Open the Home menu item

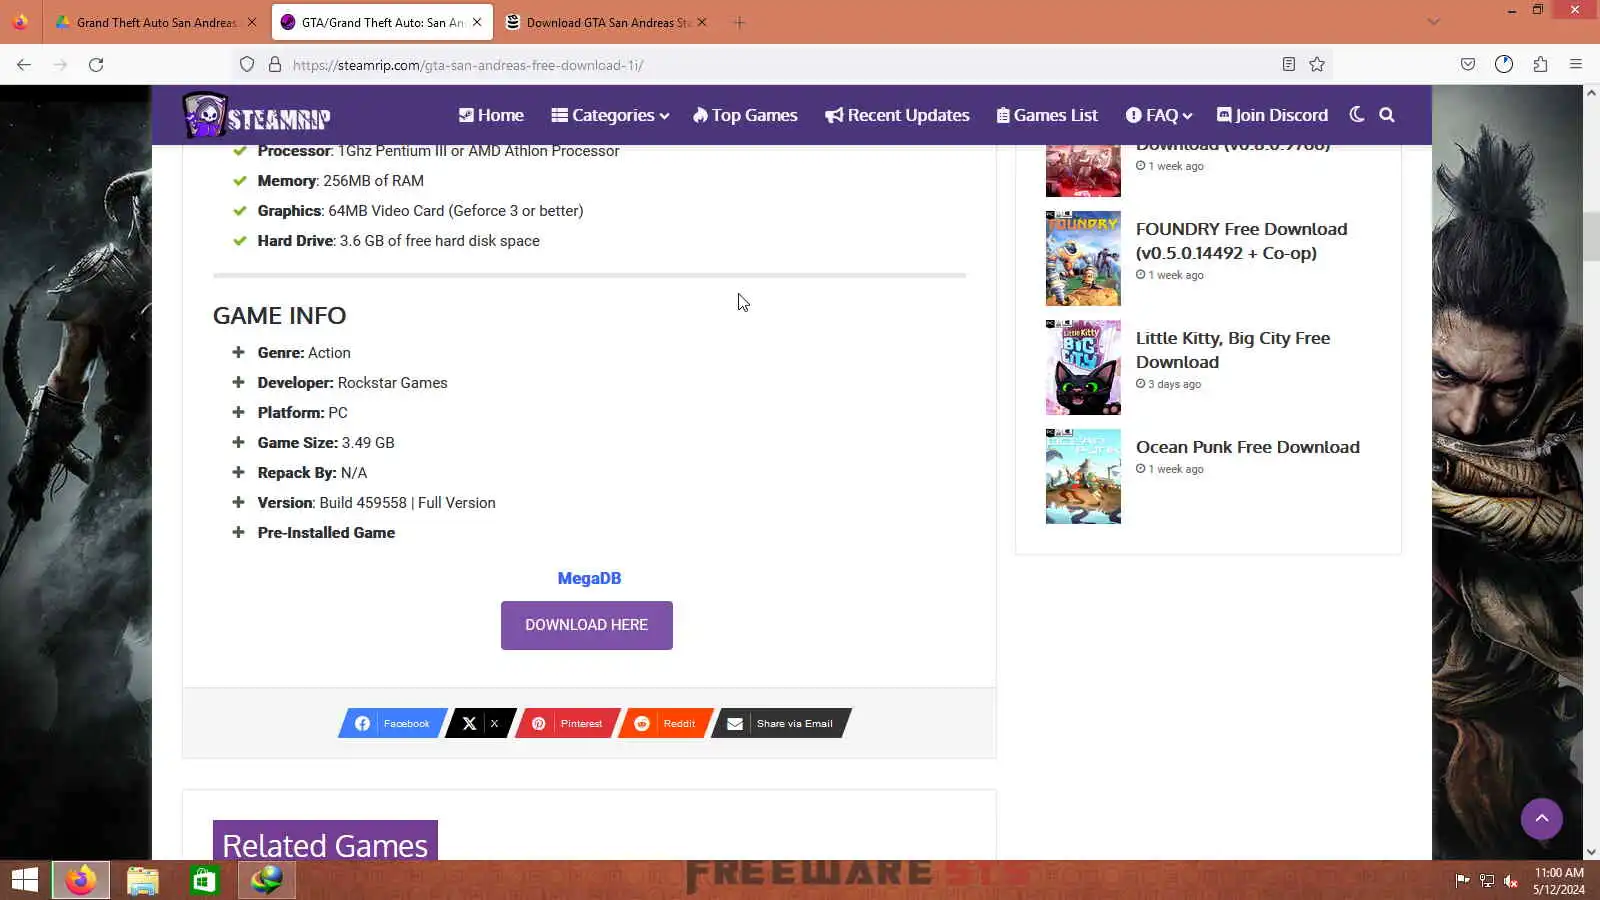pyautogui.click(x=491, y=115)
